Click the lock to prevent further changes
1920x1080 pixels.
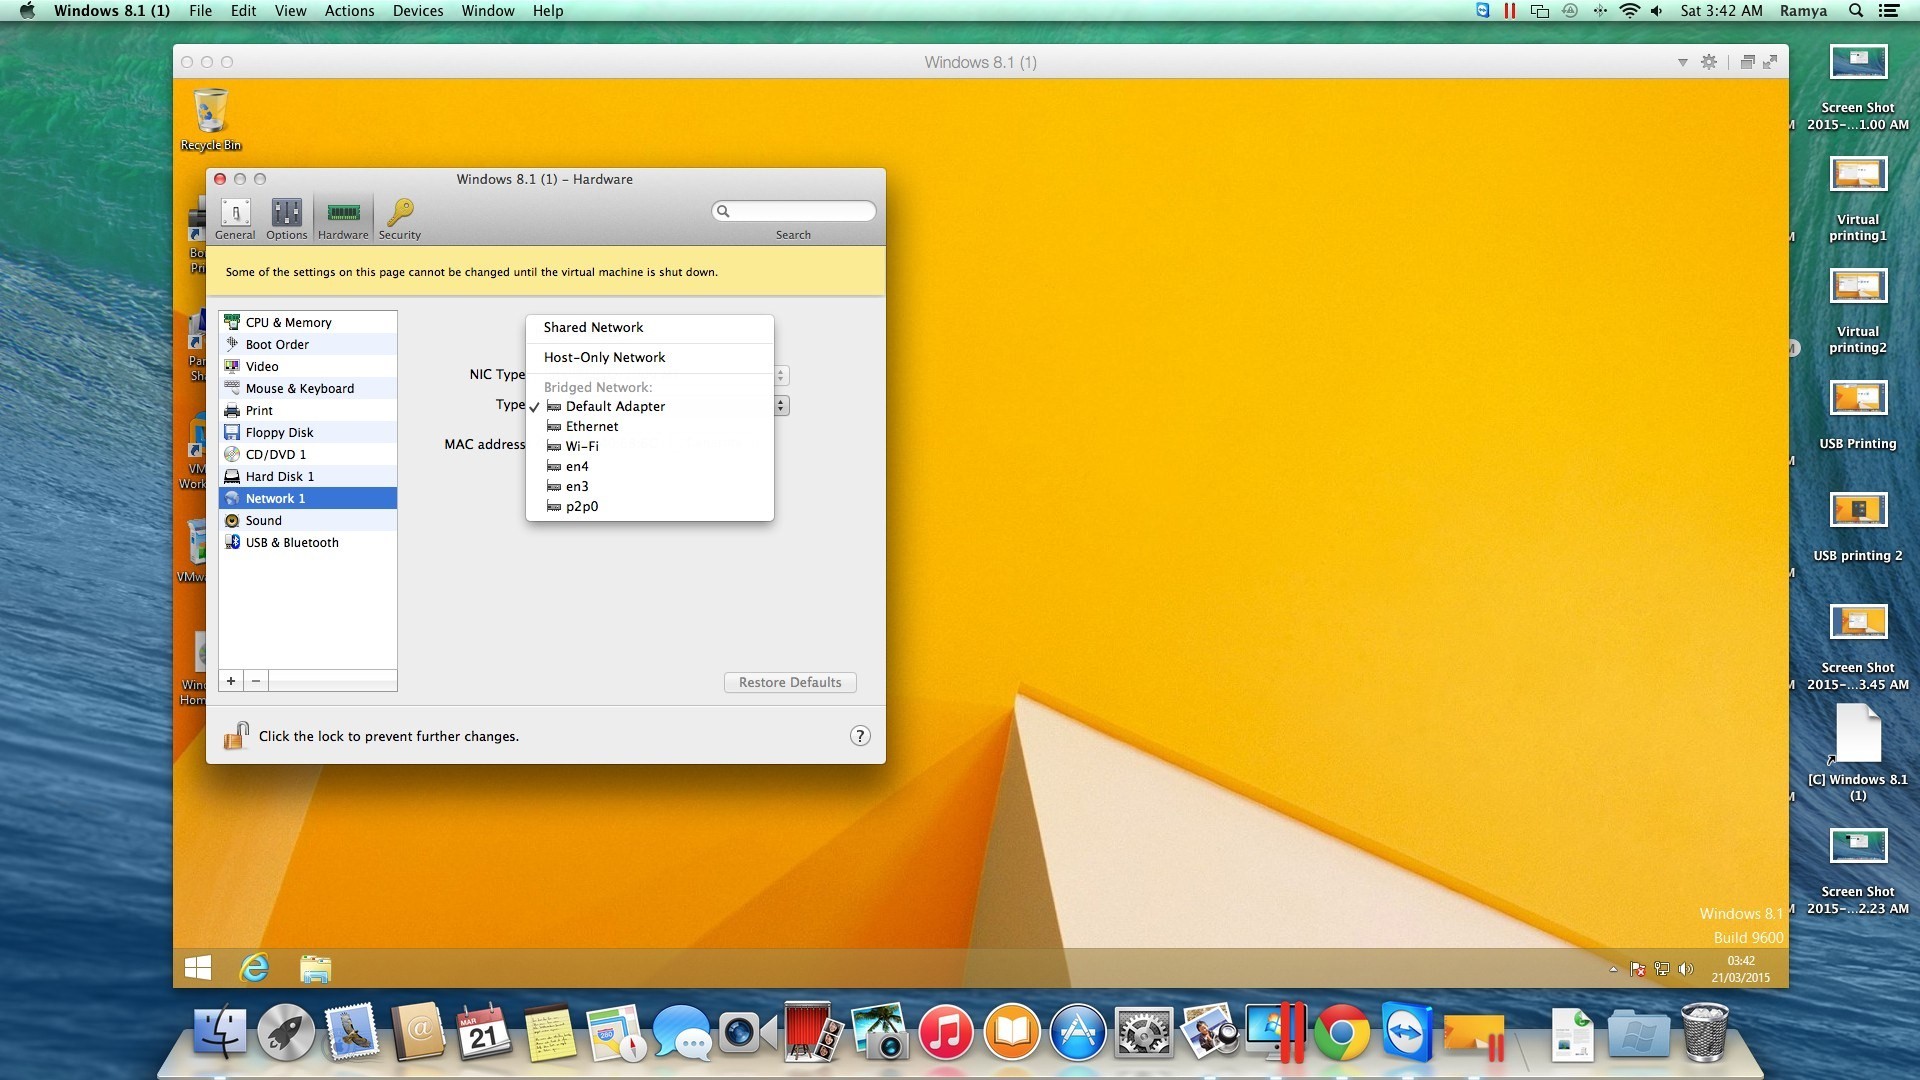click(236, 735)
